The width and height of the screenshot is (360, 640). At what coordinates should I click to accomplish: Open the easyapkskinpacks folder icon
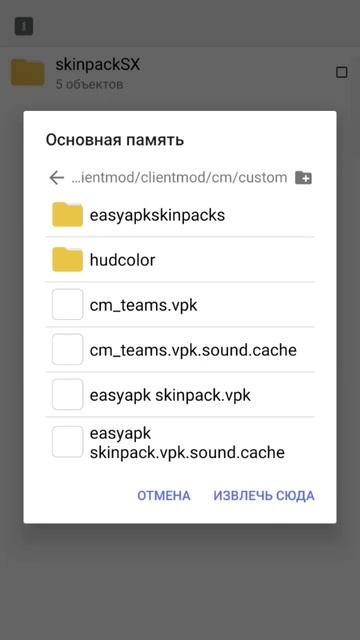click(67, 214)
